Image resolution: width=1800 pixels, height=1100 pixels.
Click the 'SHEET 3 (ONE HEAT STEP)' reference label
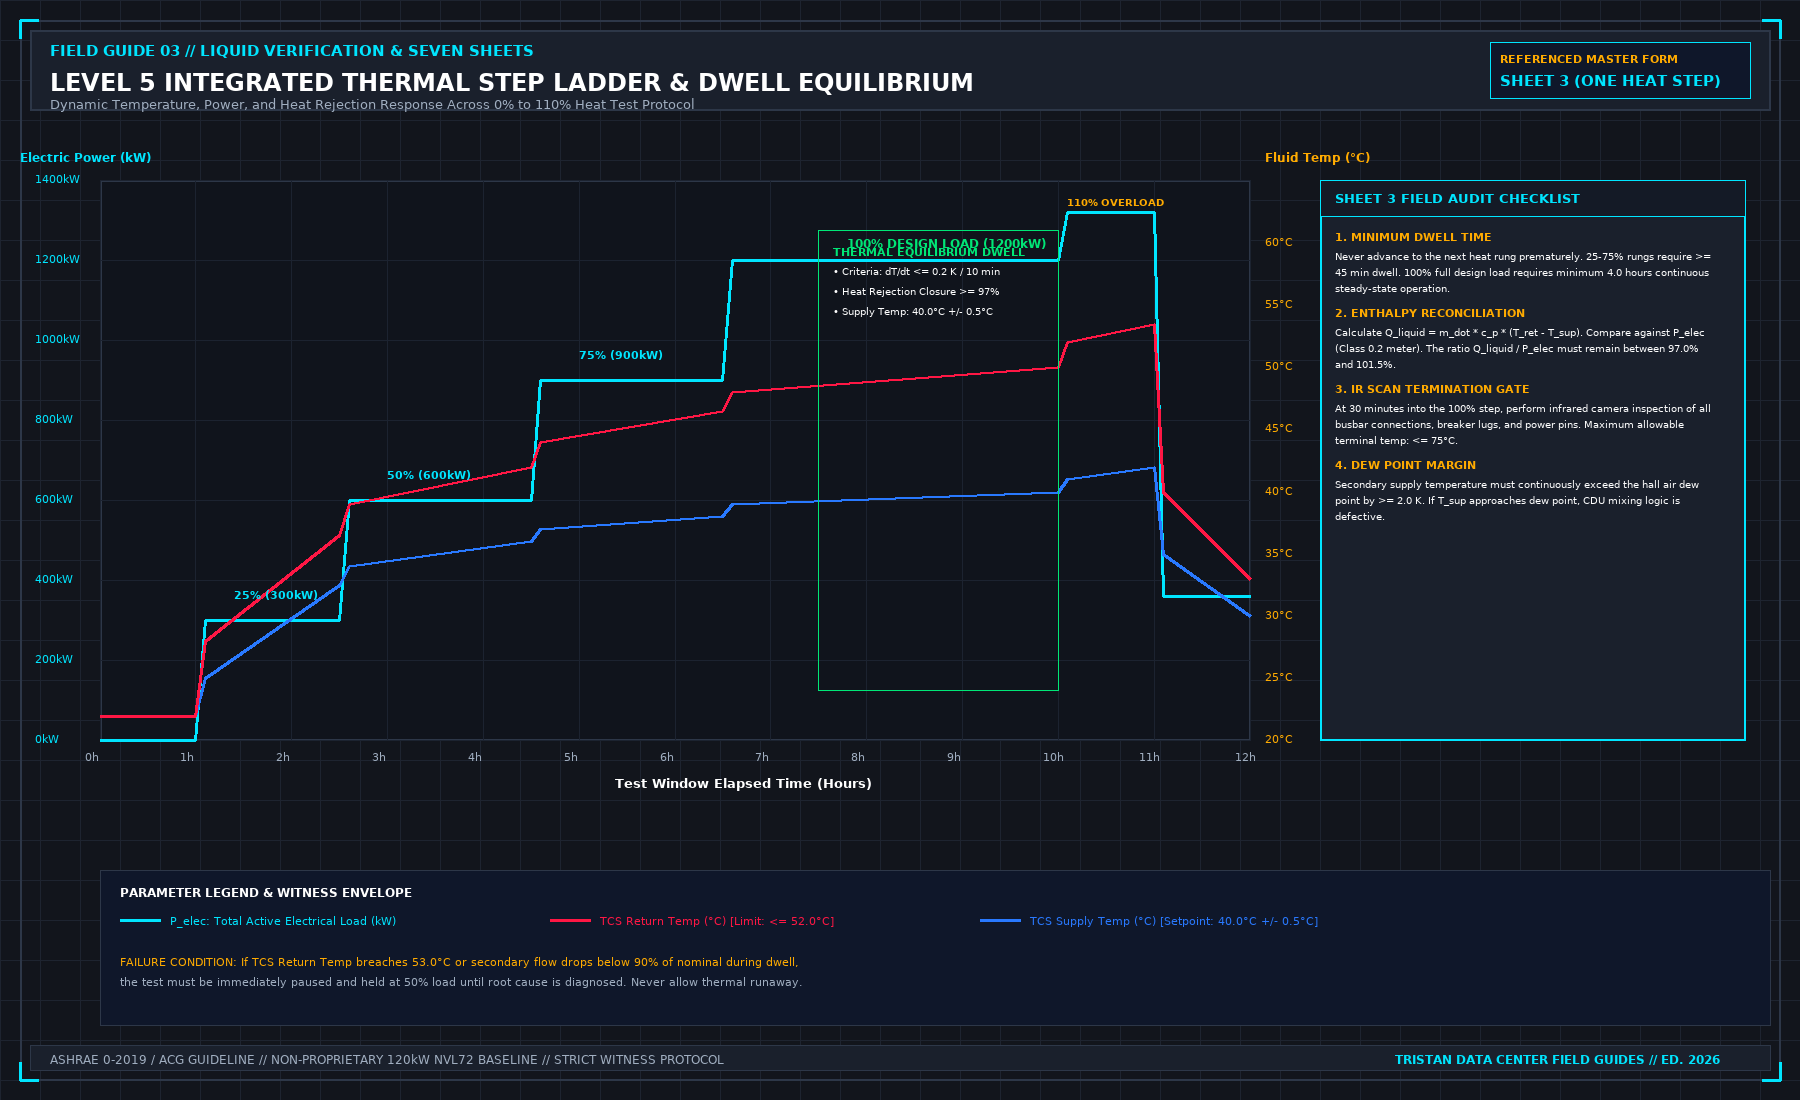click(x=1610, y=81)
